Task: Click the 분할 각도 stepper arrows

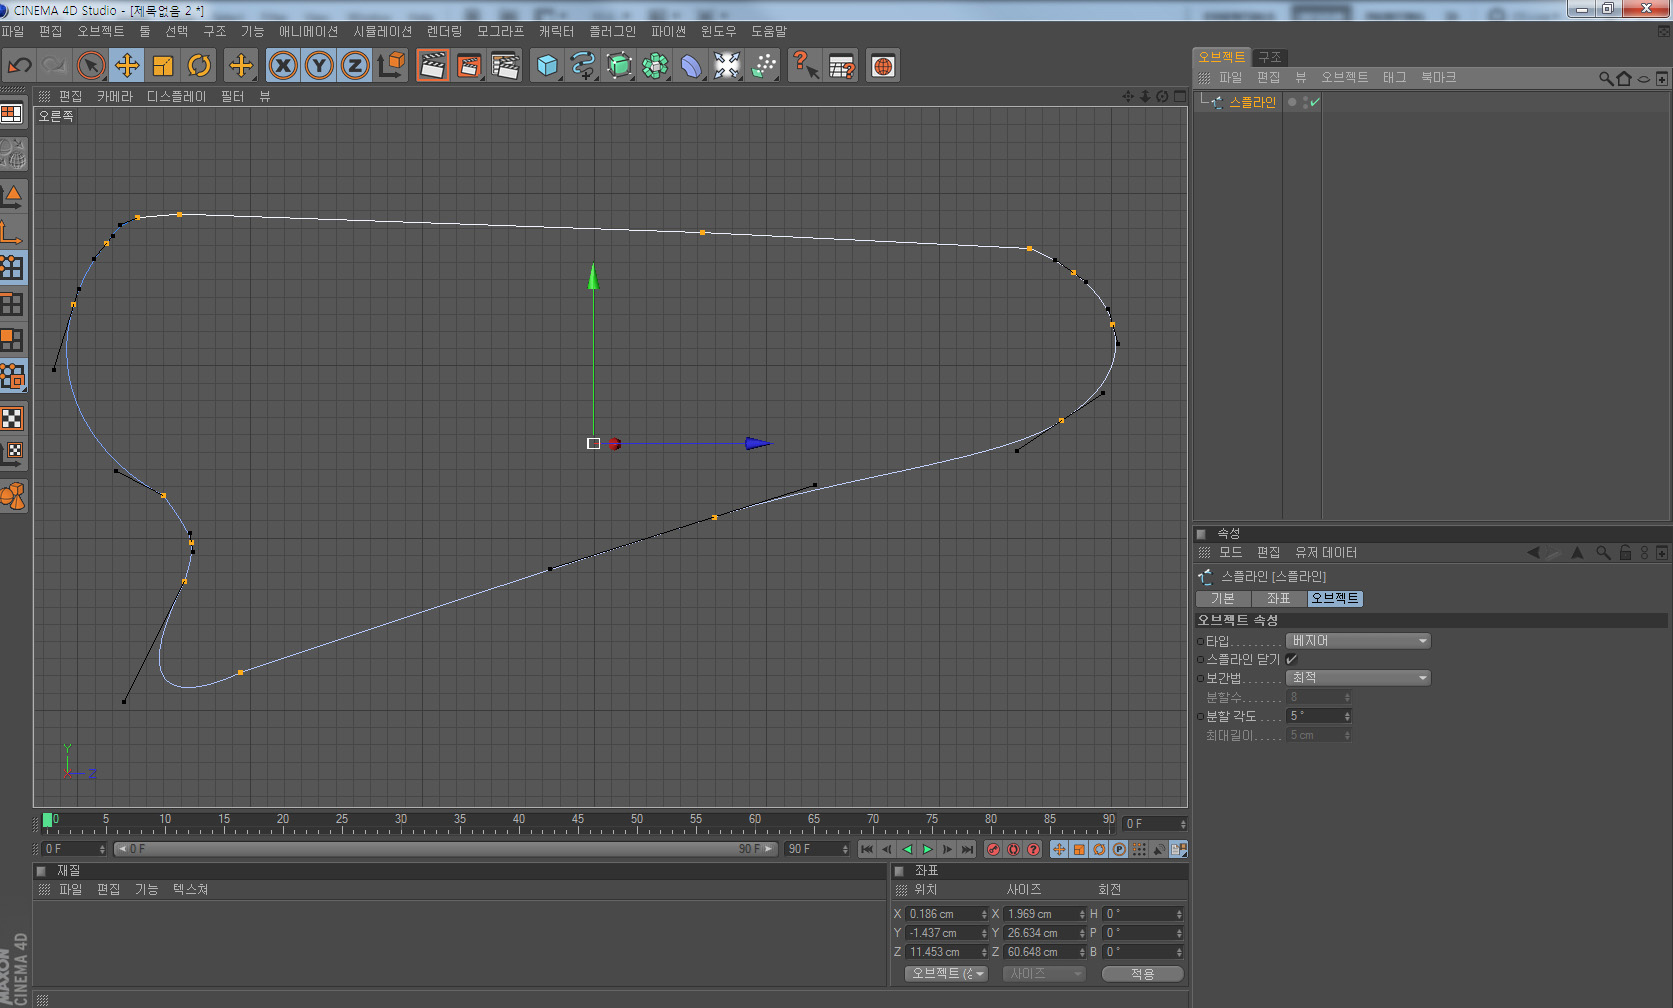Action: click(x=1347, y=716)
